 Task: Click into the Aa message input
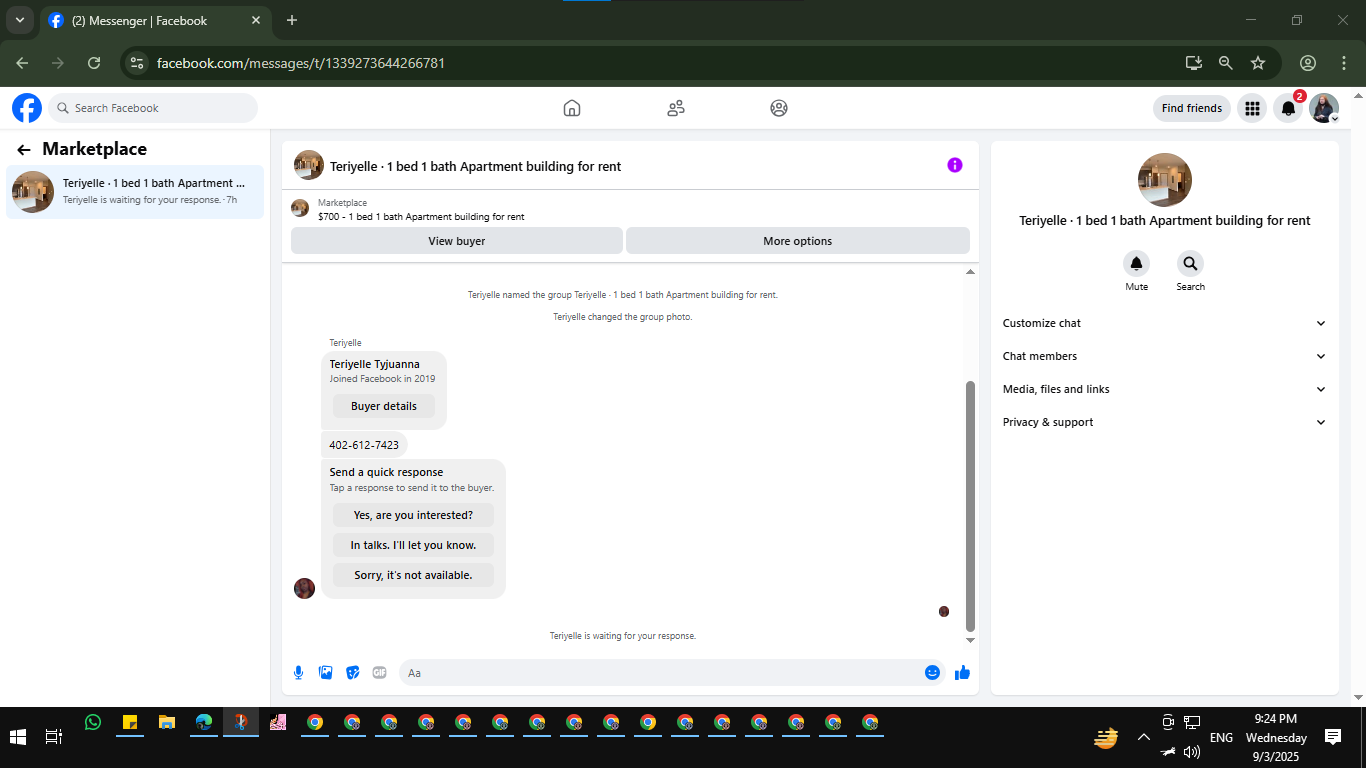point(660,673)
